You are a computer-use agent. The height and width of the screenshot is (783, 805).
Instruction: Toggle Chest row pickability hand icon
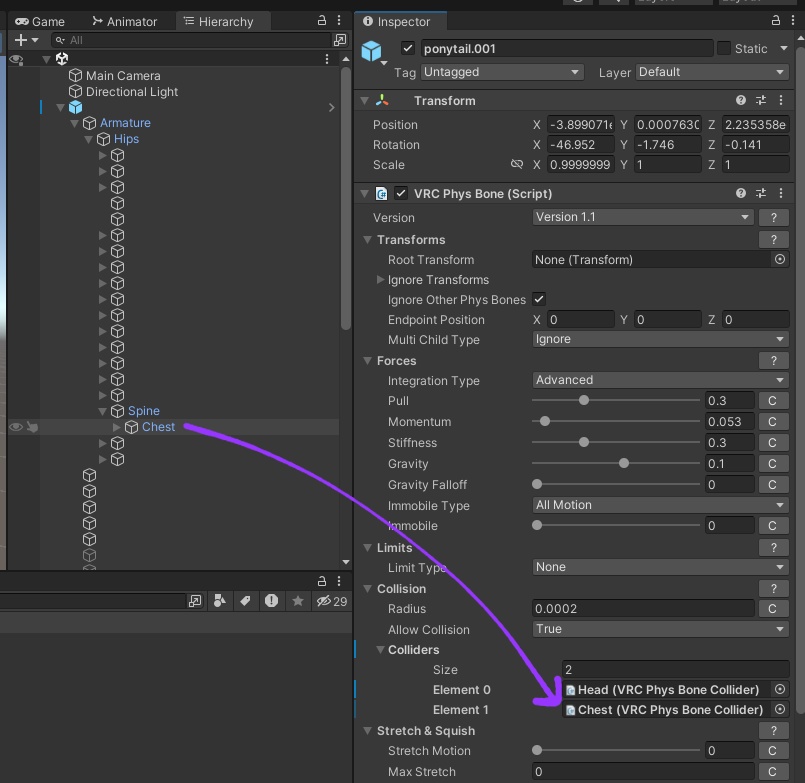tap(32, 427)
